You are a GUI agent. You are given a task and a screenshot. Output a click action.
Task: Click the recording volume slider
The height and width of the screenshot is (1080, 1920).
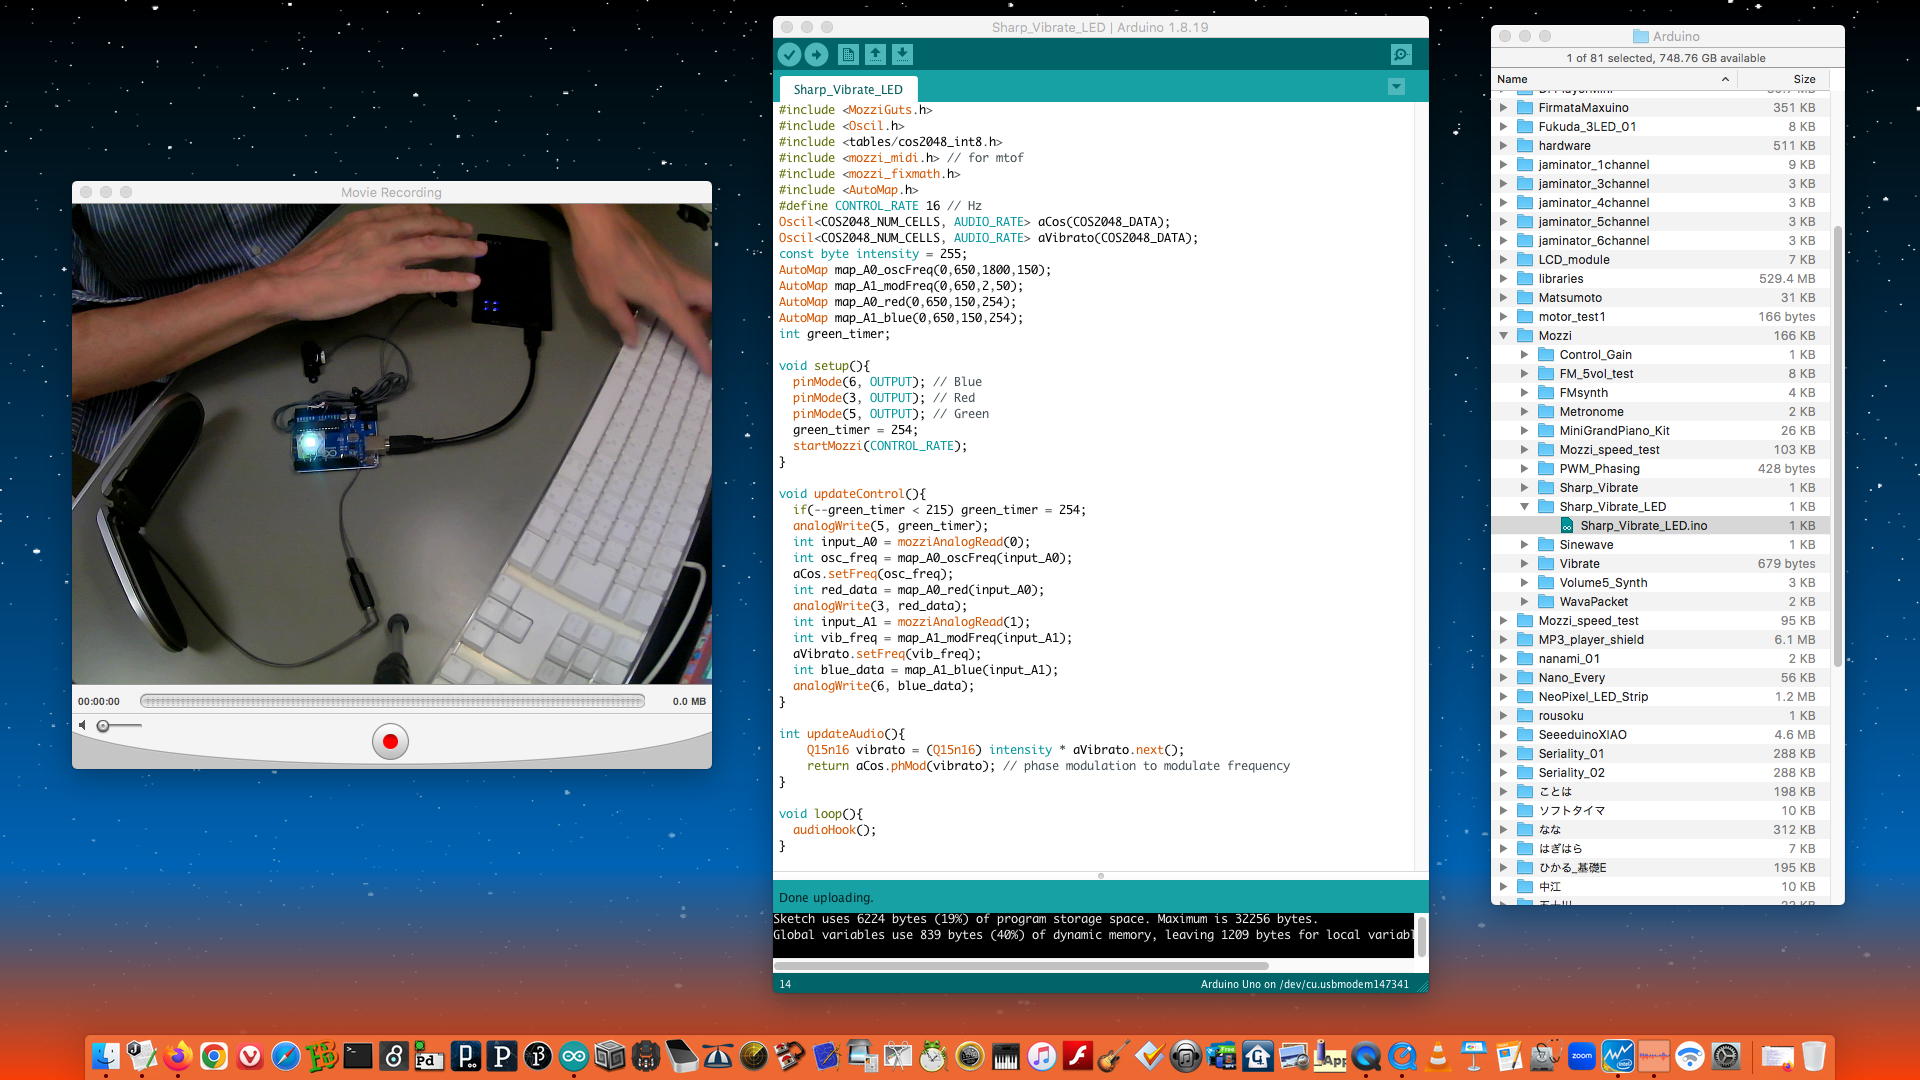120,726
